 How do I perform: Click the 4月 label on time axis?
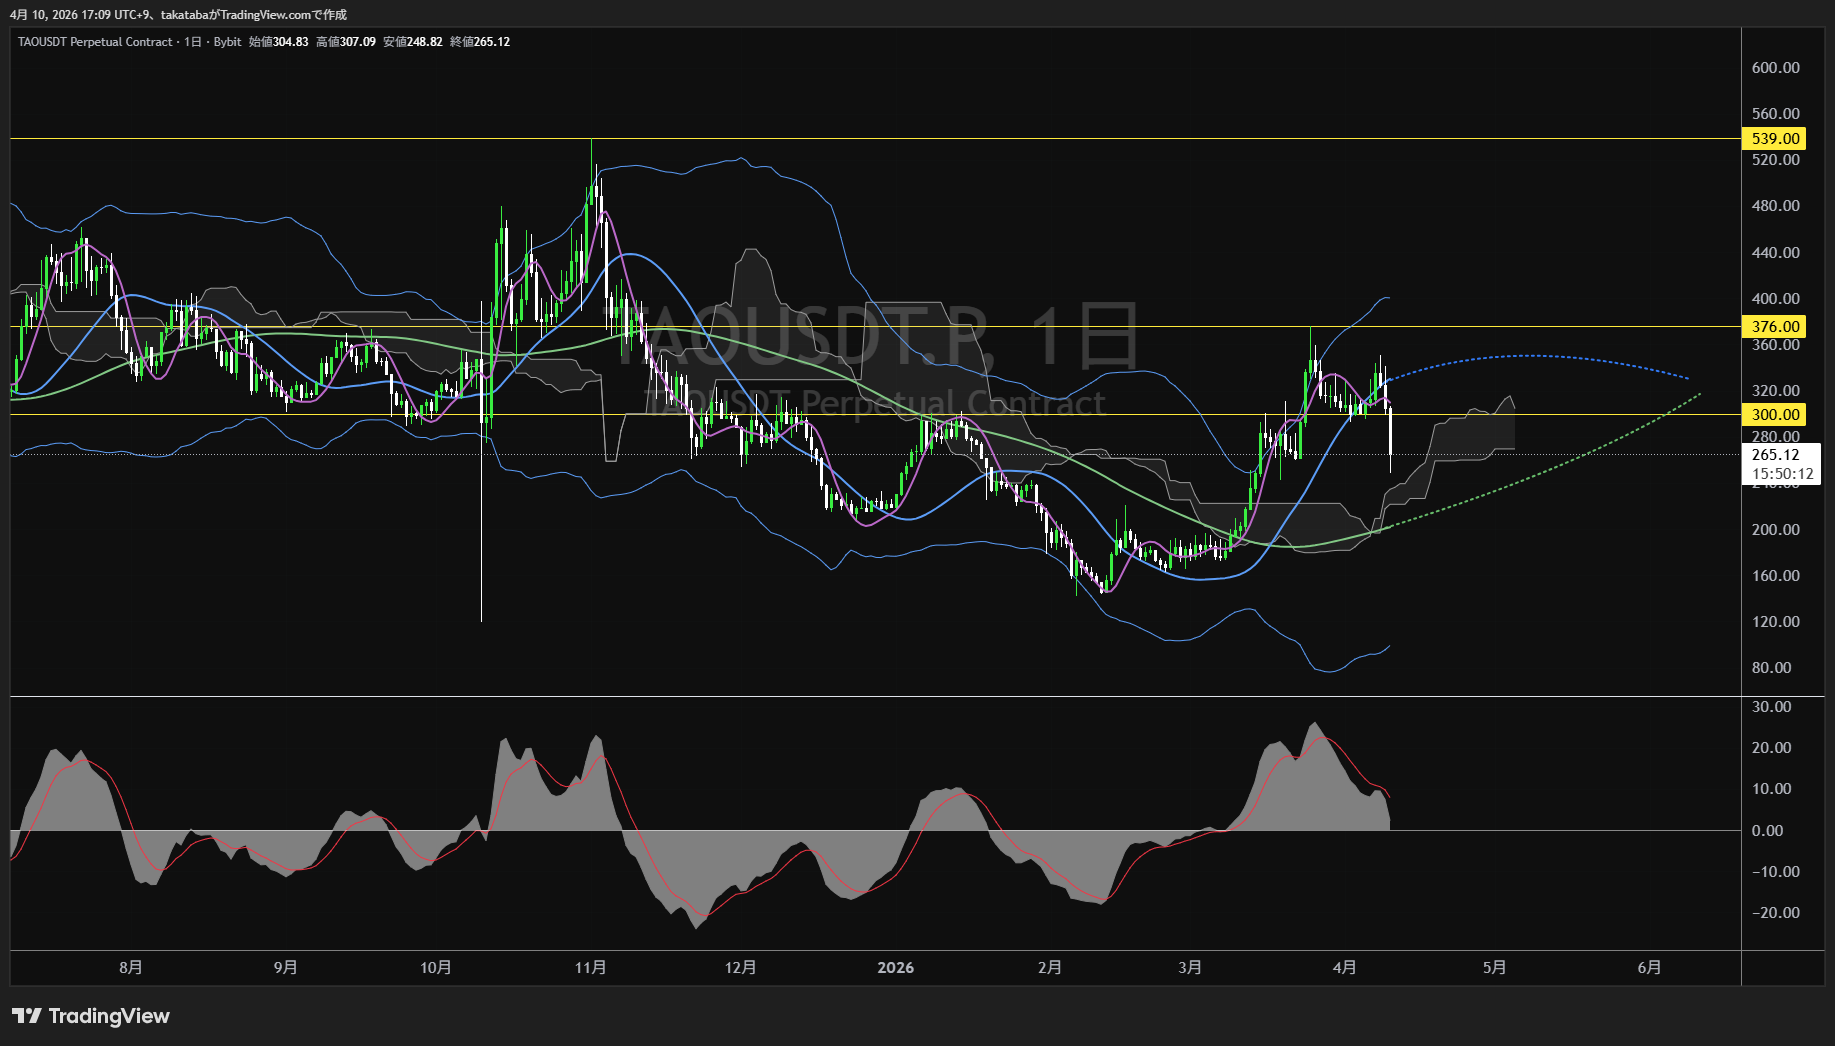tap(1345, 968)
